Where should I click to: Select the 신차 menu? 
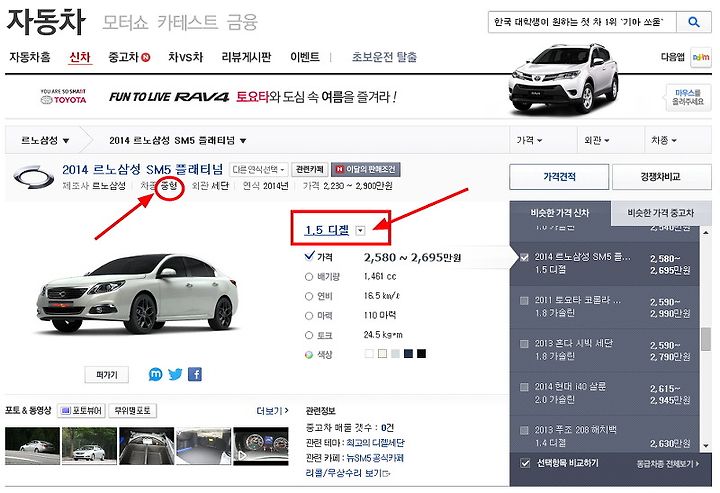pos(80,57)
